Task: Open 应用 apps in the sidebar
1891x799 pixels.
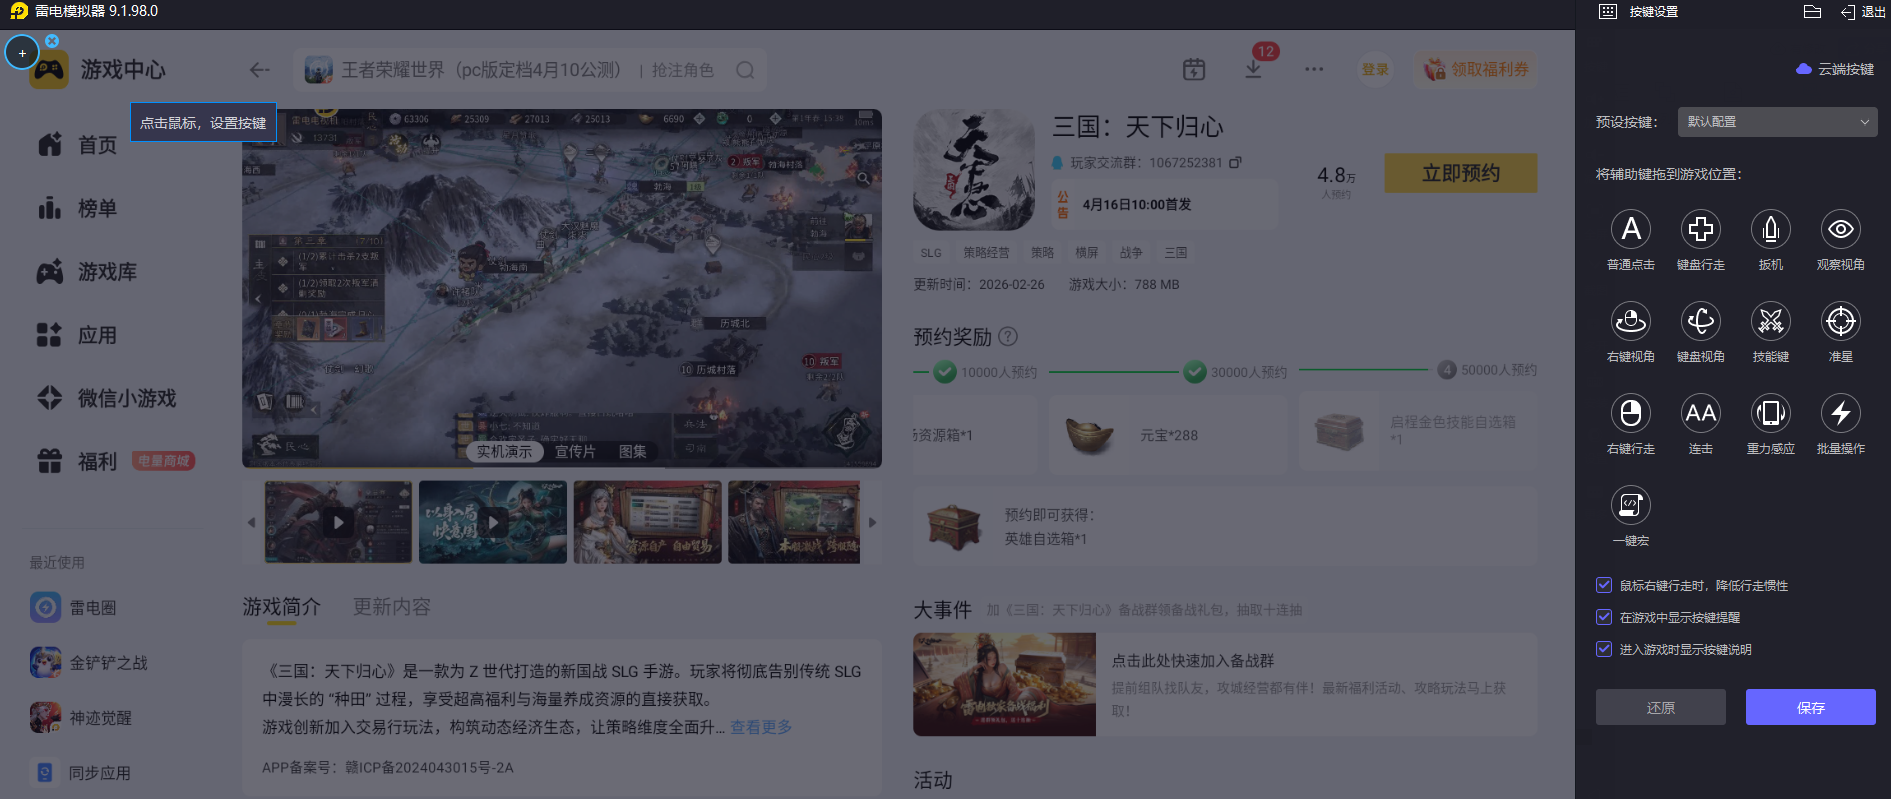Action: pos(78,335)
